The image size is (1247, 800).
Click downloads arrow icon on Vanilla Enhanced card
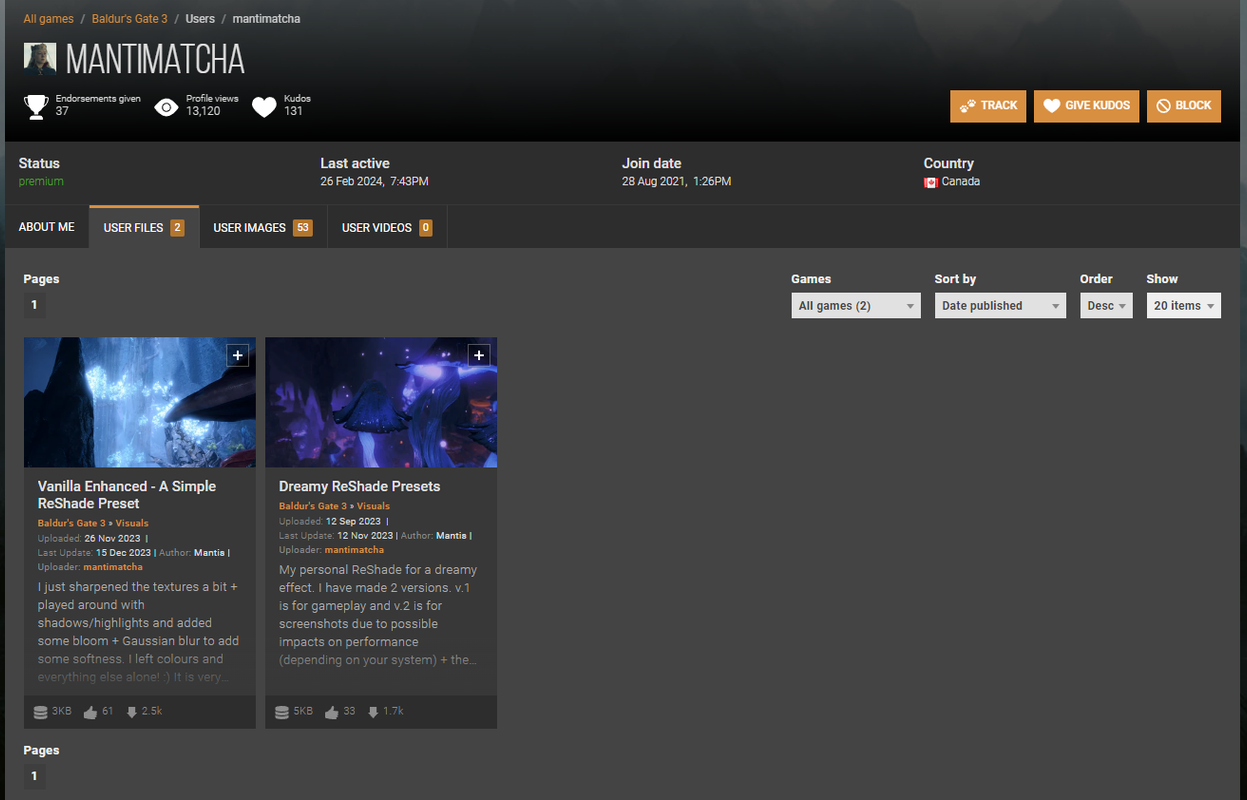pos(131,712)
